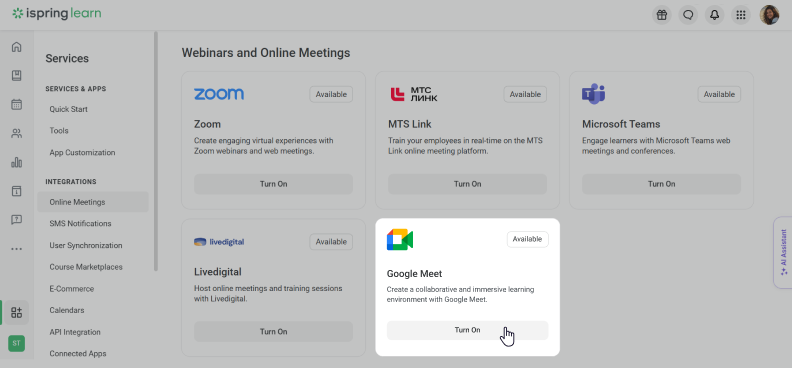792x368 pixels.
Task: Click the Services panel scrollbar
Action: 156,151
